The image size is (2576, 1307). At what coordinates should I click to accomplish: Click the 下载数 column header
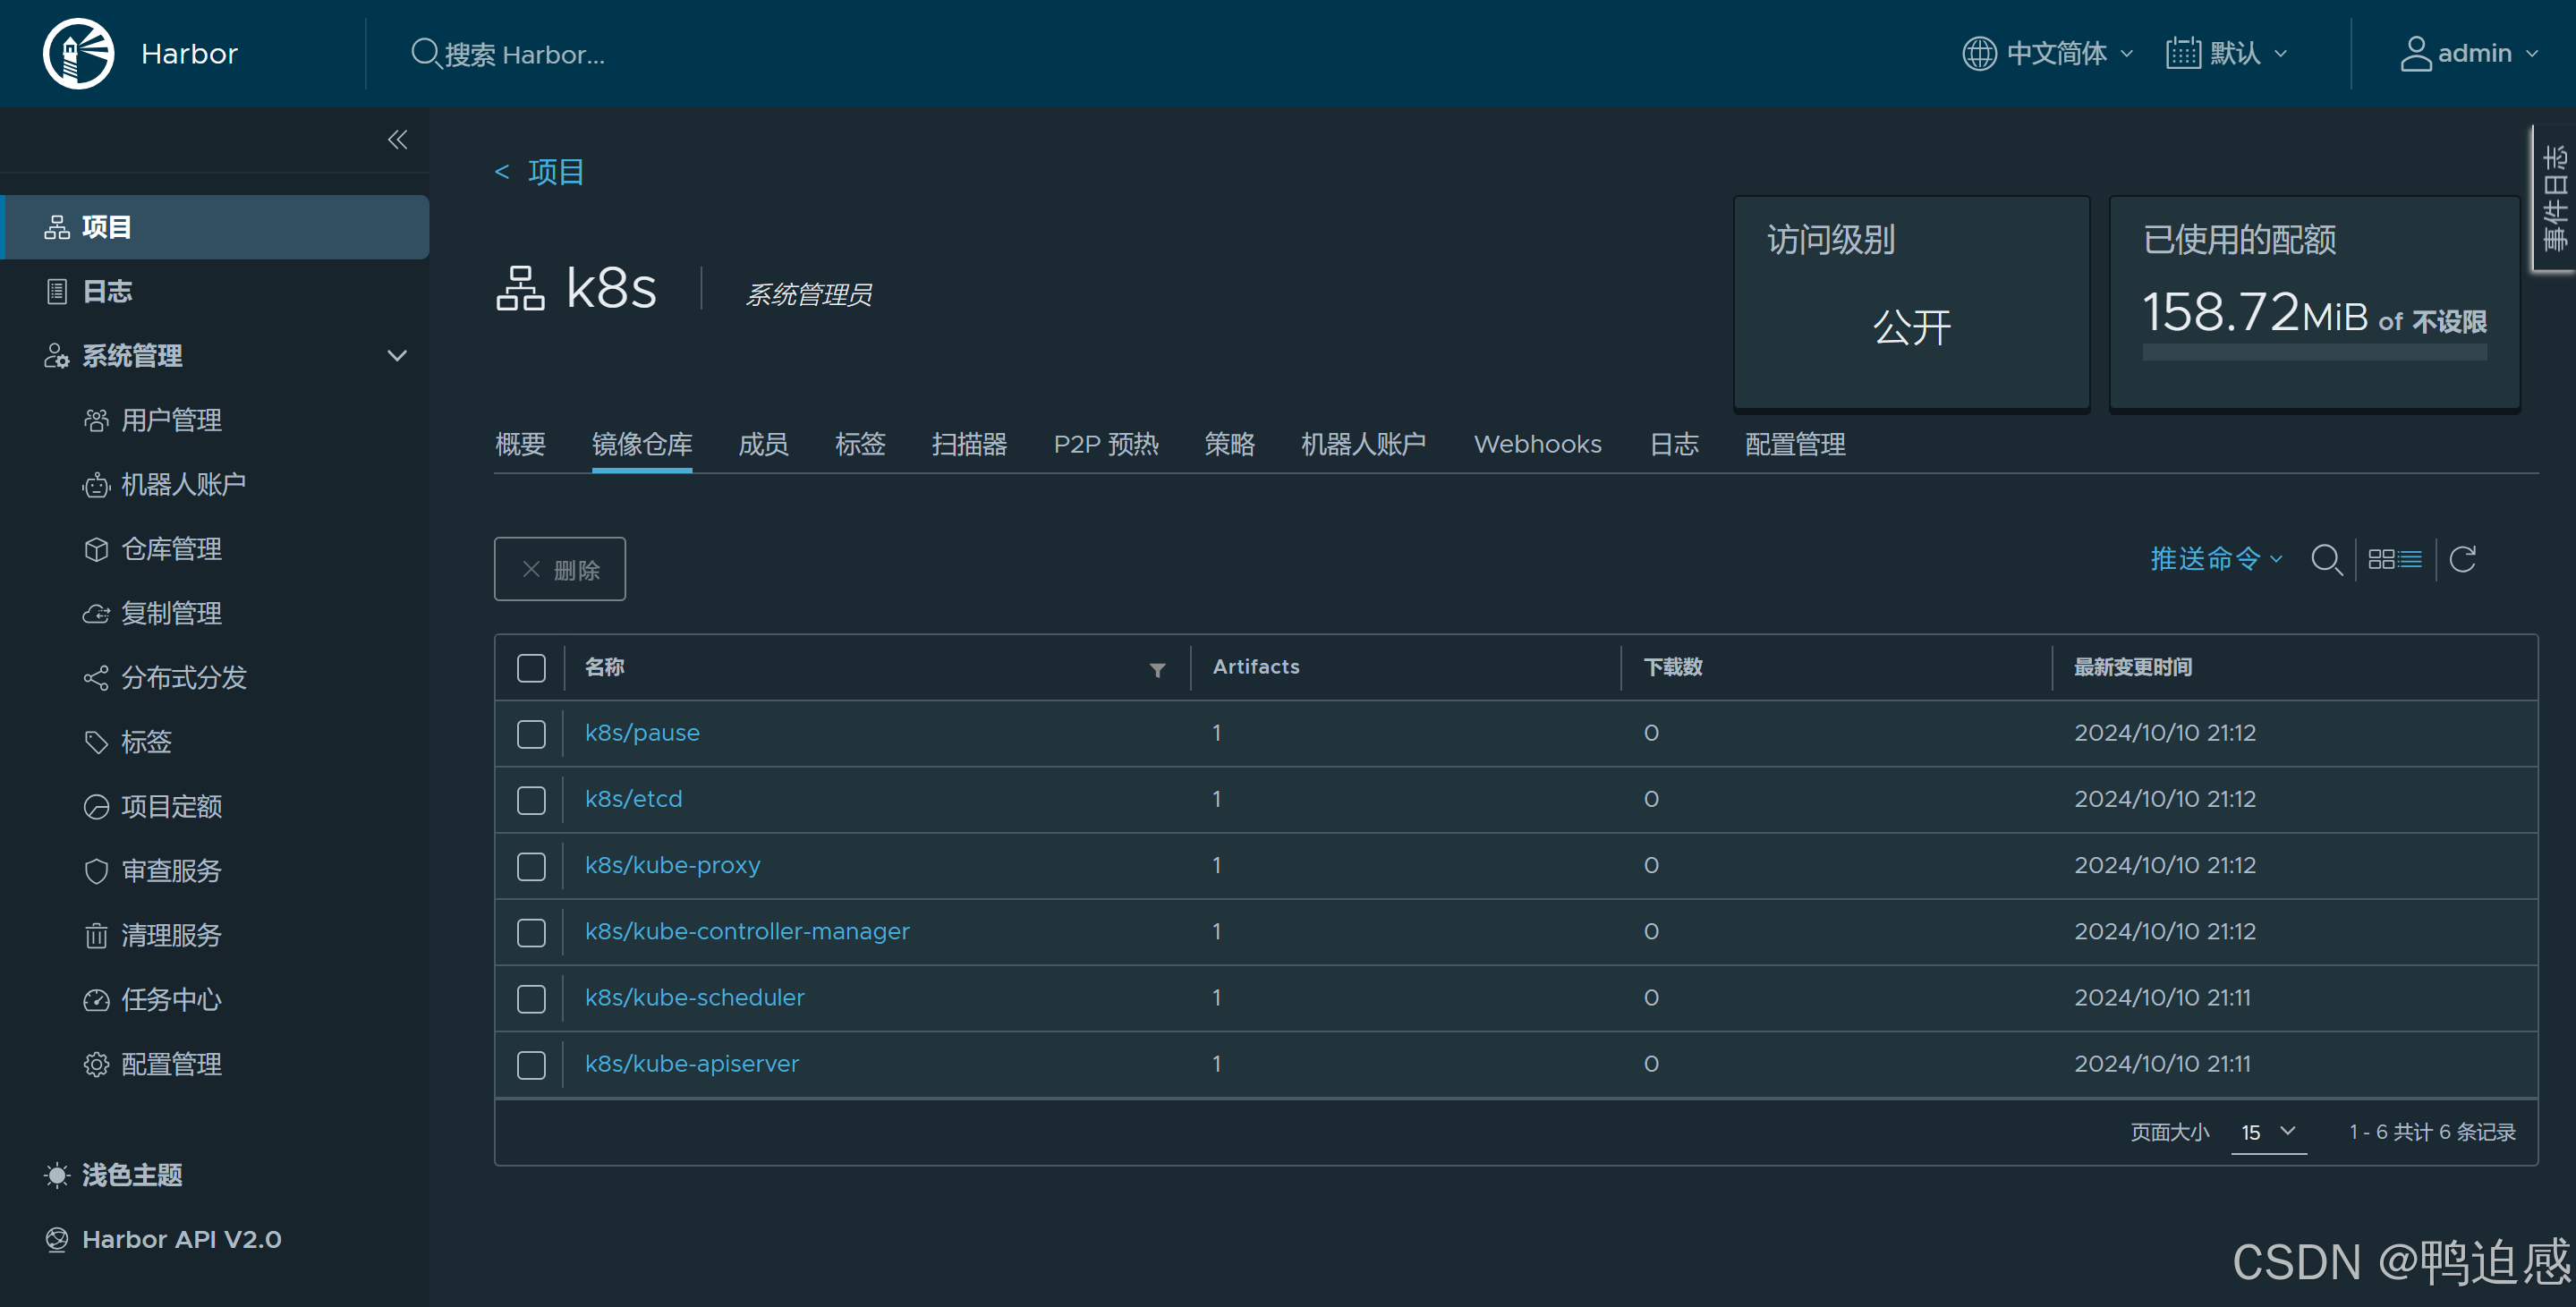pos(1673,667)
